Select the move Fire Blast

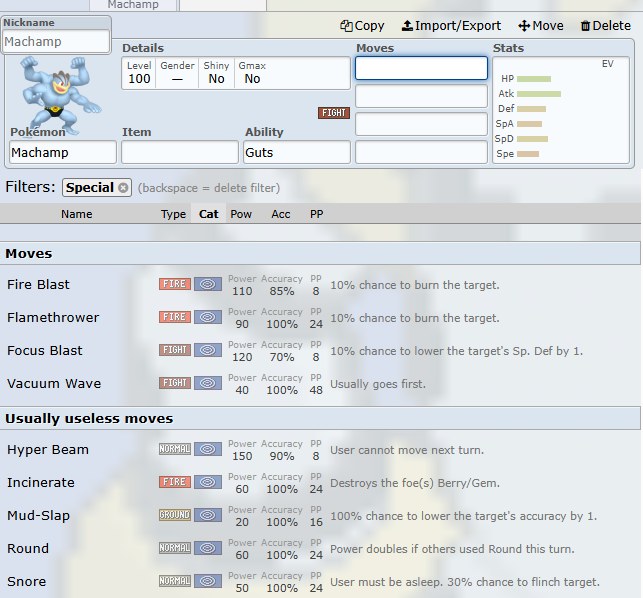click(x=320, y=285)
